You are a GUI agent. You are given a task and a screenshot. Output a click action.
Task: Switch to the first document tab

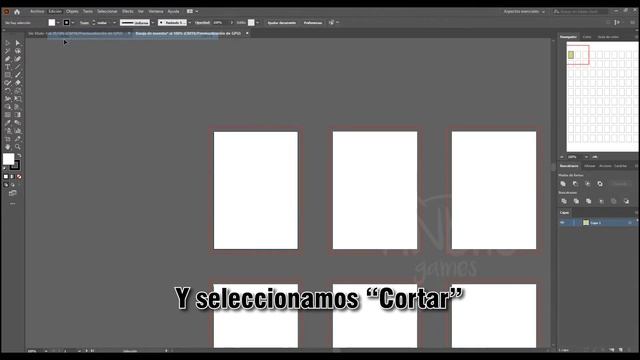pos(78,33)
